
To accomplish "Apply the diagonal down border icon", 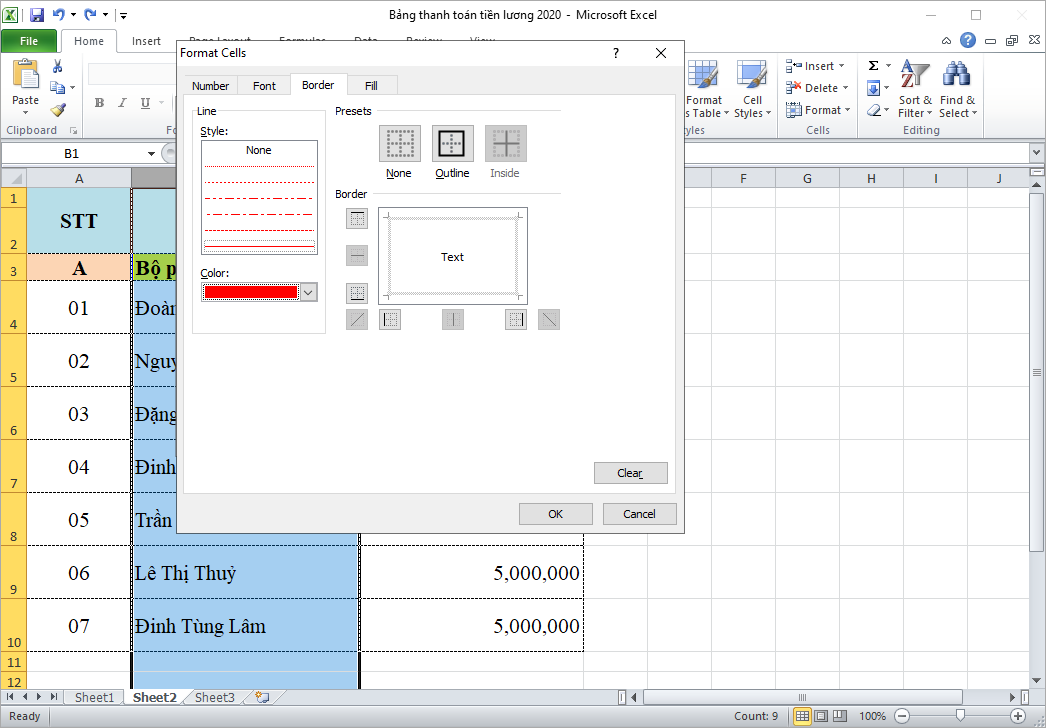I will click(548, 319).
